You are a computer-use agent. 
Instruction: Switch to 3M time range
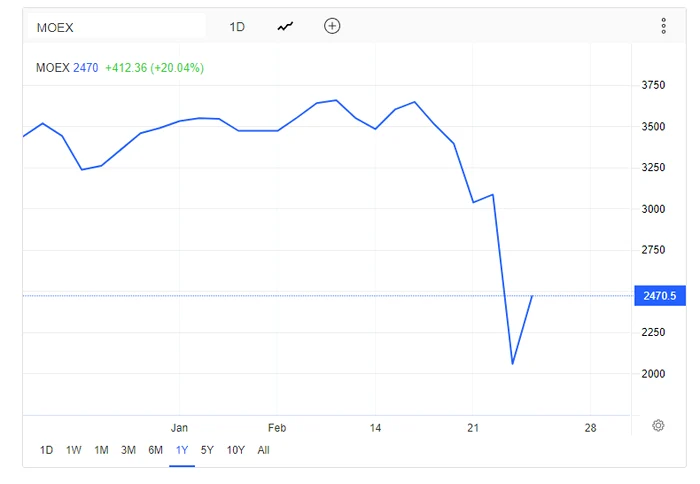tap(128, 450)
